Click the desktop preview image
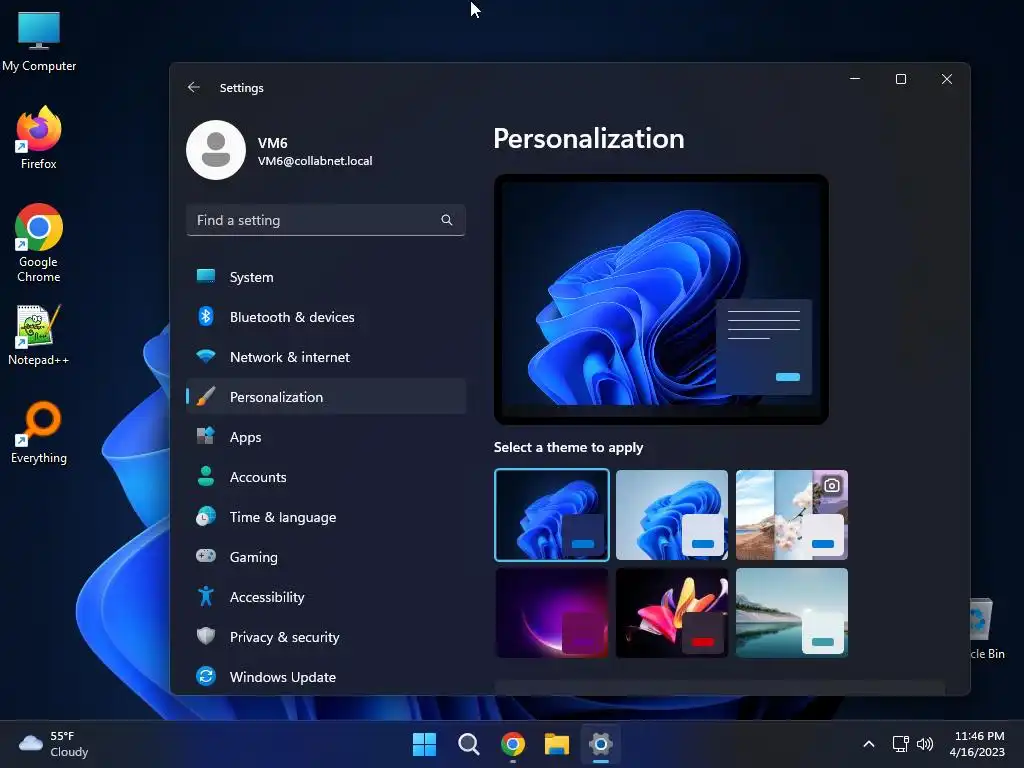 point(661,299)
